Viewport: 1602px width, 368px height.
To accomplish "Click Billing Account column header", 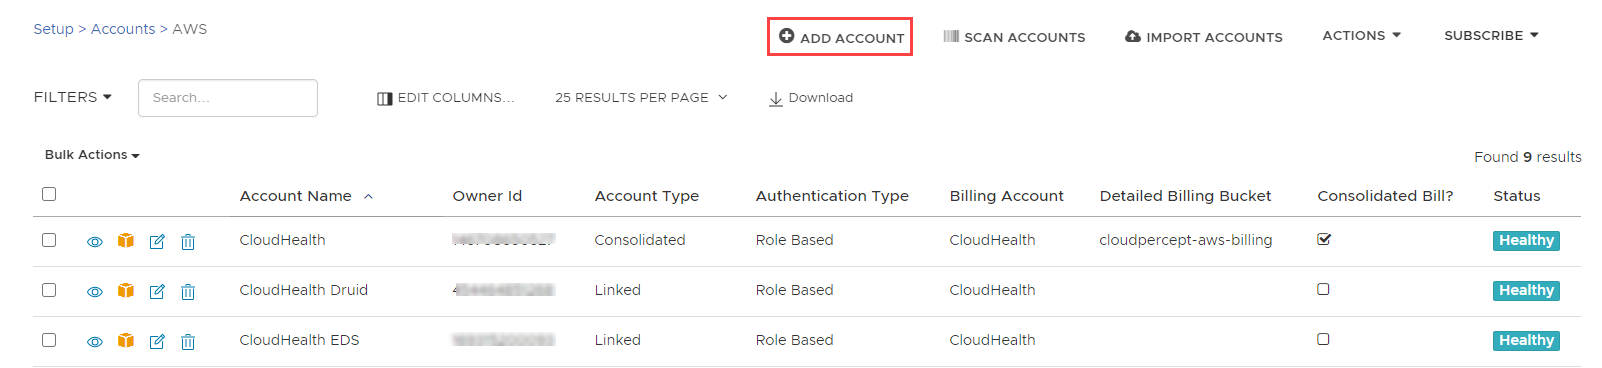I will [x=1006, y=196].
